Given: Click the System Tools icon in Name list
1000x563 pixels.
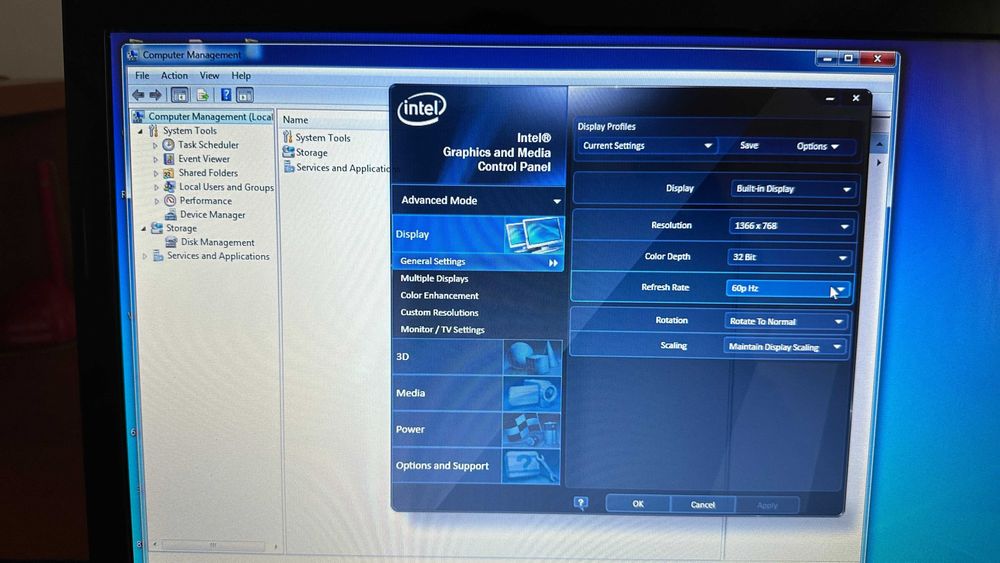Looking at the screenshot, I should 288,136.
